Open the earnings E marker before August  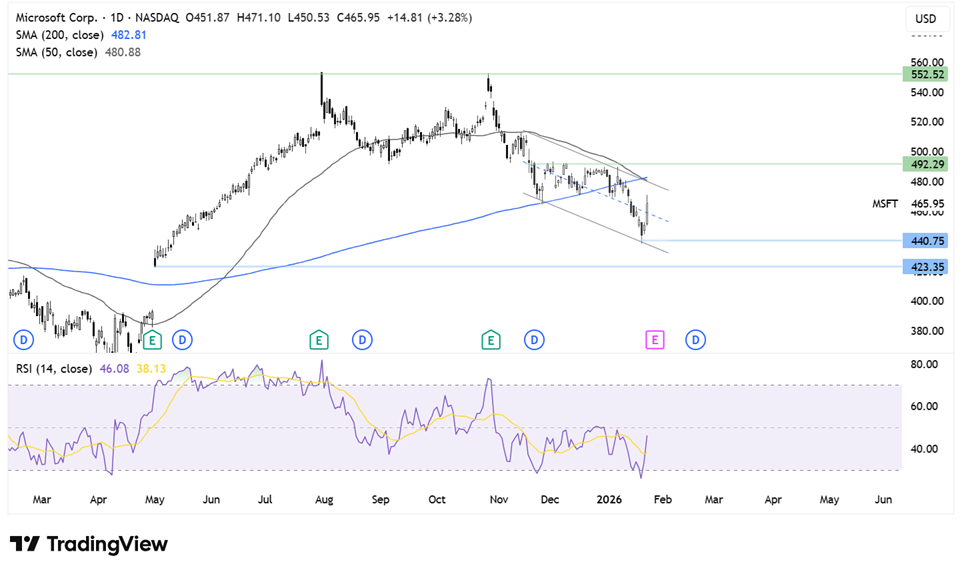point(318,340)
